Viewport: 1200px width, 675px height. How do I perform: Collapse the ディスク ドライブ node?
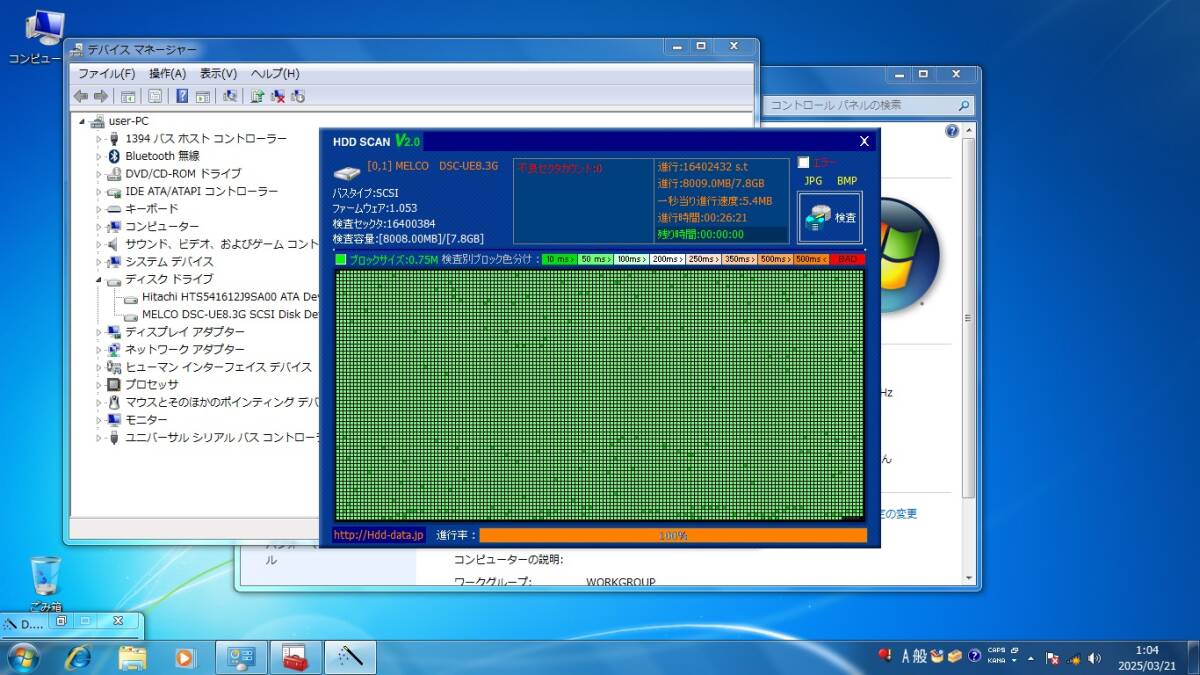[x=100, y=280]
